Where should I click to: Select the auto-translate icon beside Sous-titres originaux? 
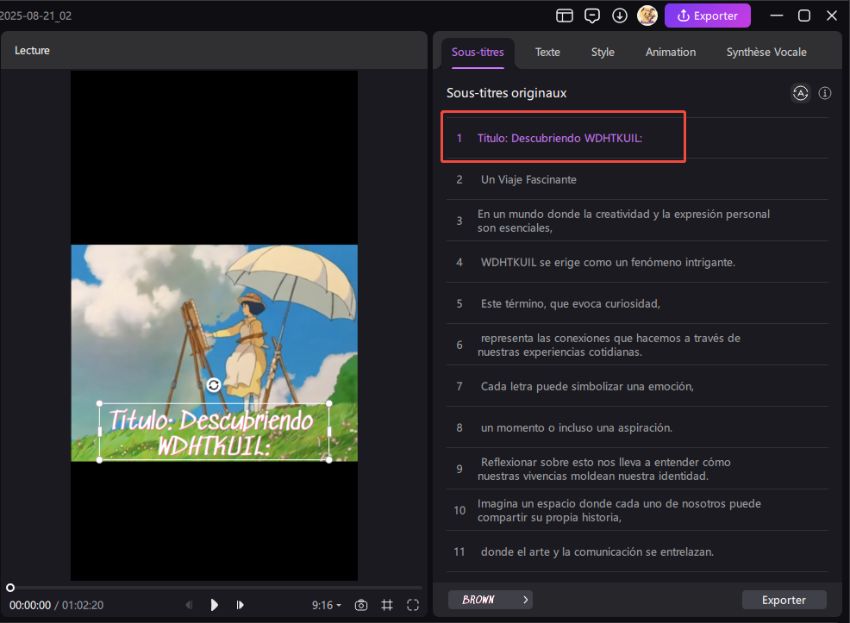[800, 92]
